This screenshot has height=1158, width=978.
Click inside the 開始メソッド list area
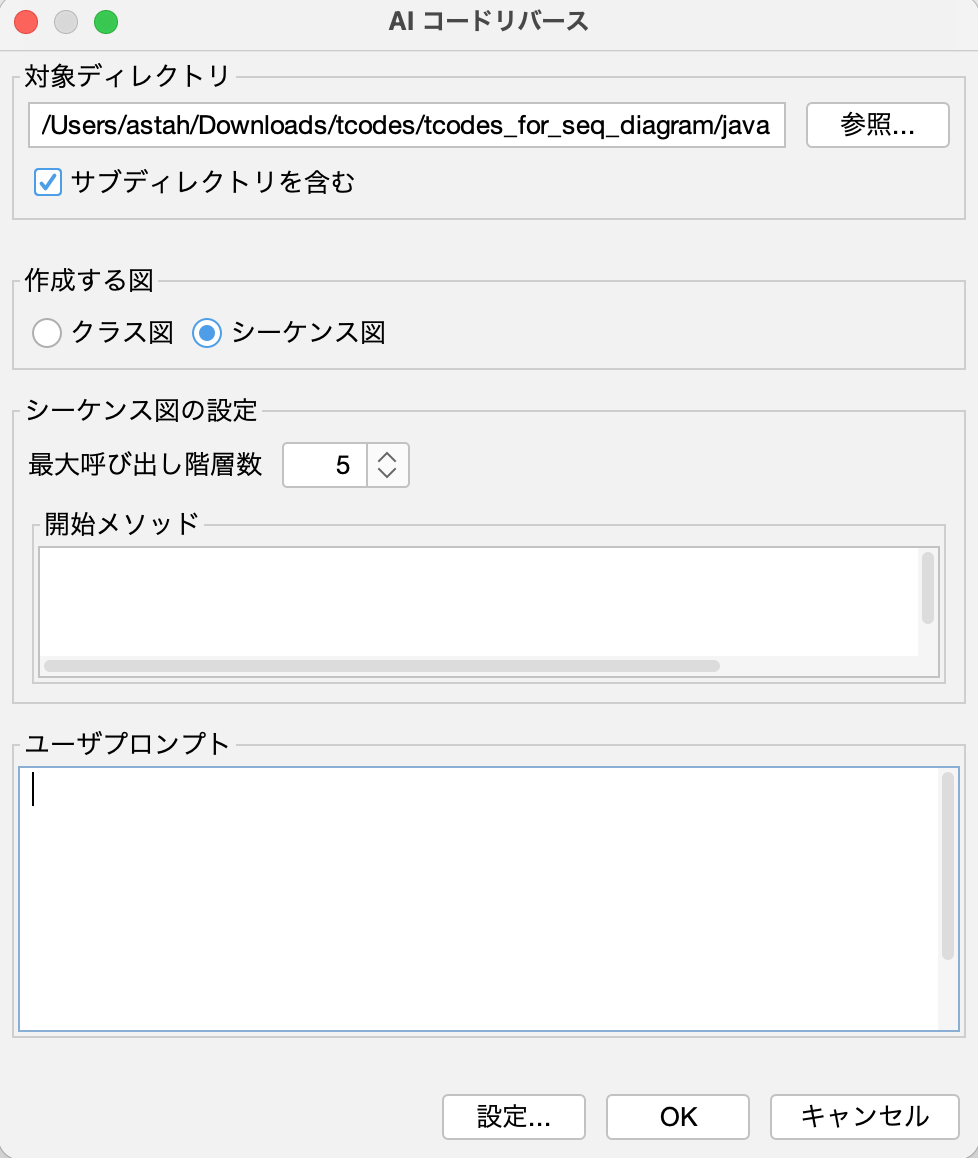click(x=478, y=600)
